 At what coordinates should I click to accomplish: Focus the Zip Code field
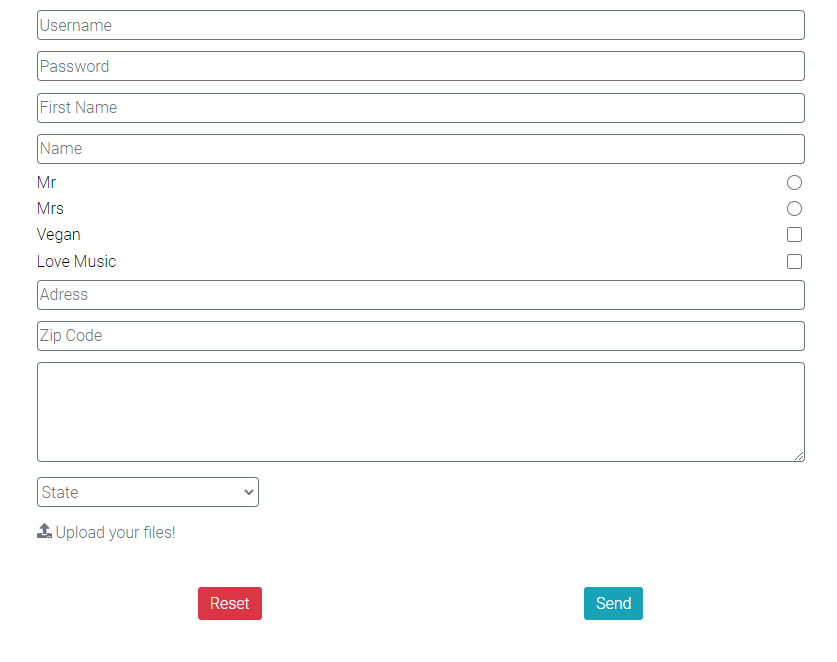point(420,335)
